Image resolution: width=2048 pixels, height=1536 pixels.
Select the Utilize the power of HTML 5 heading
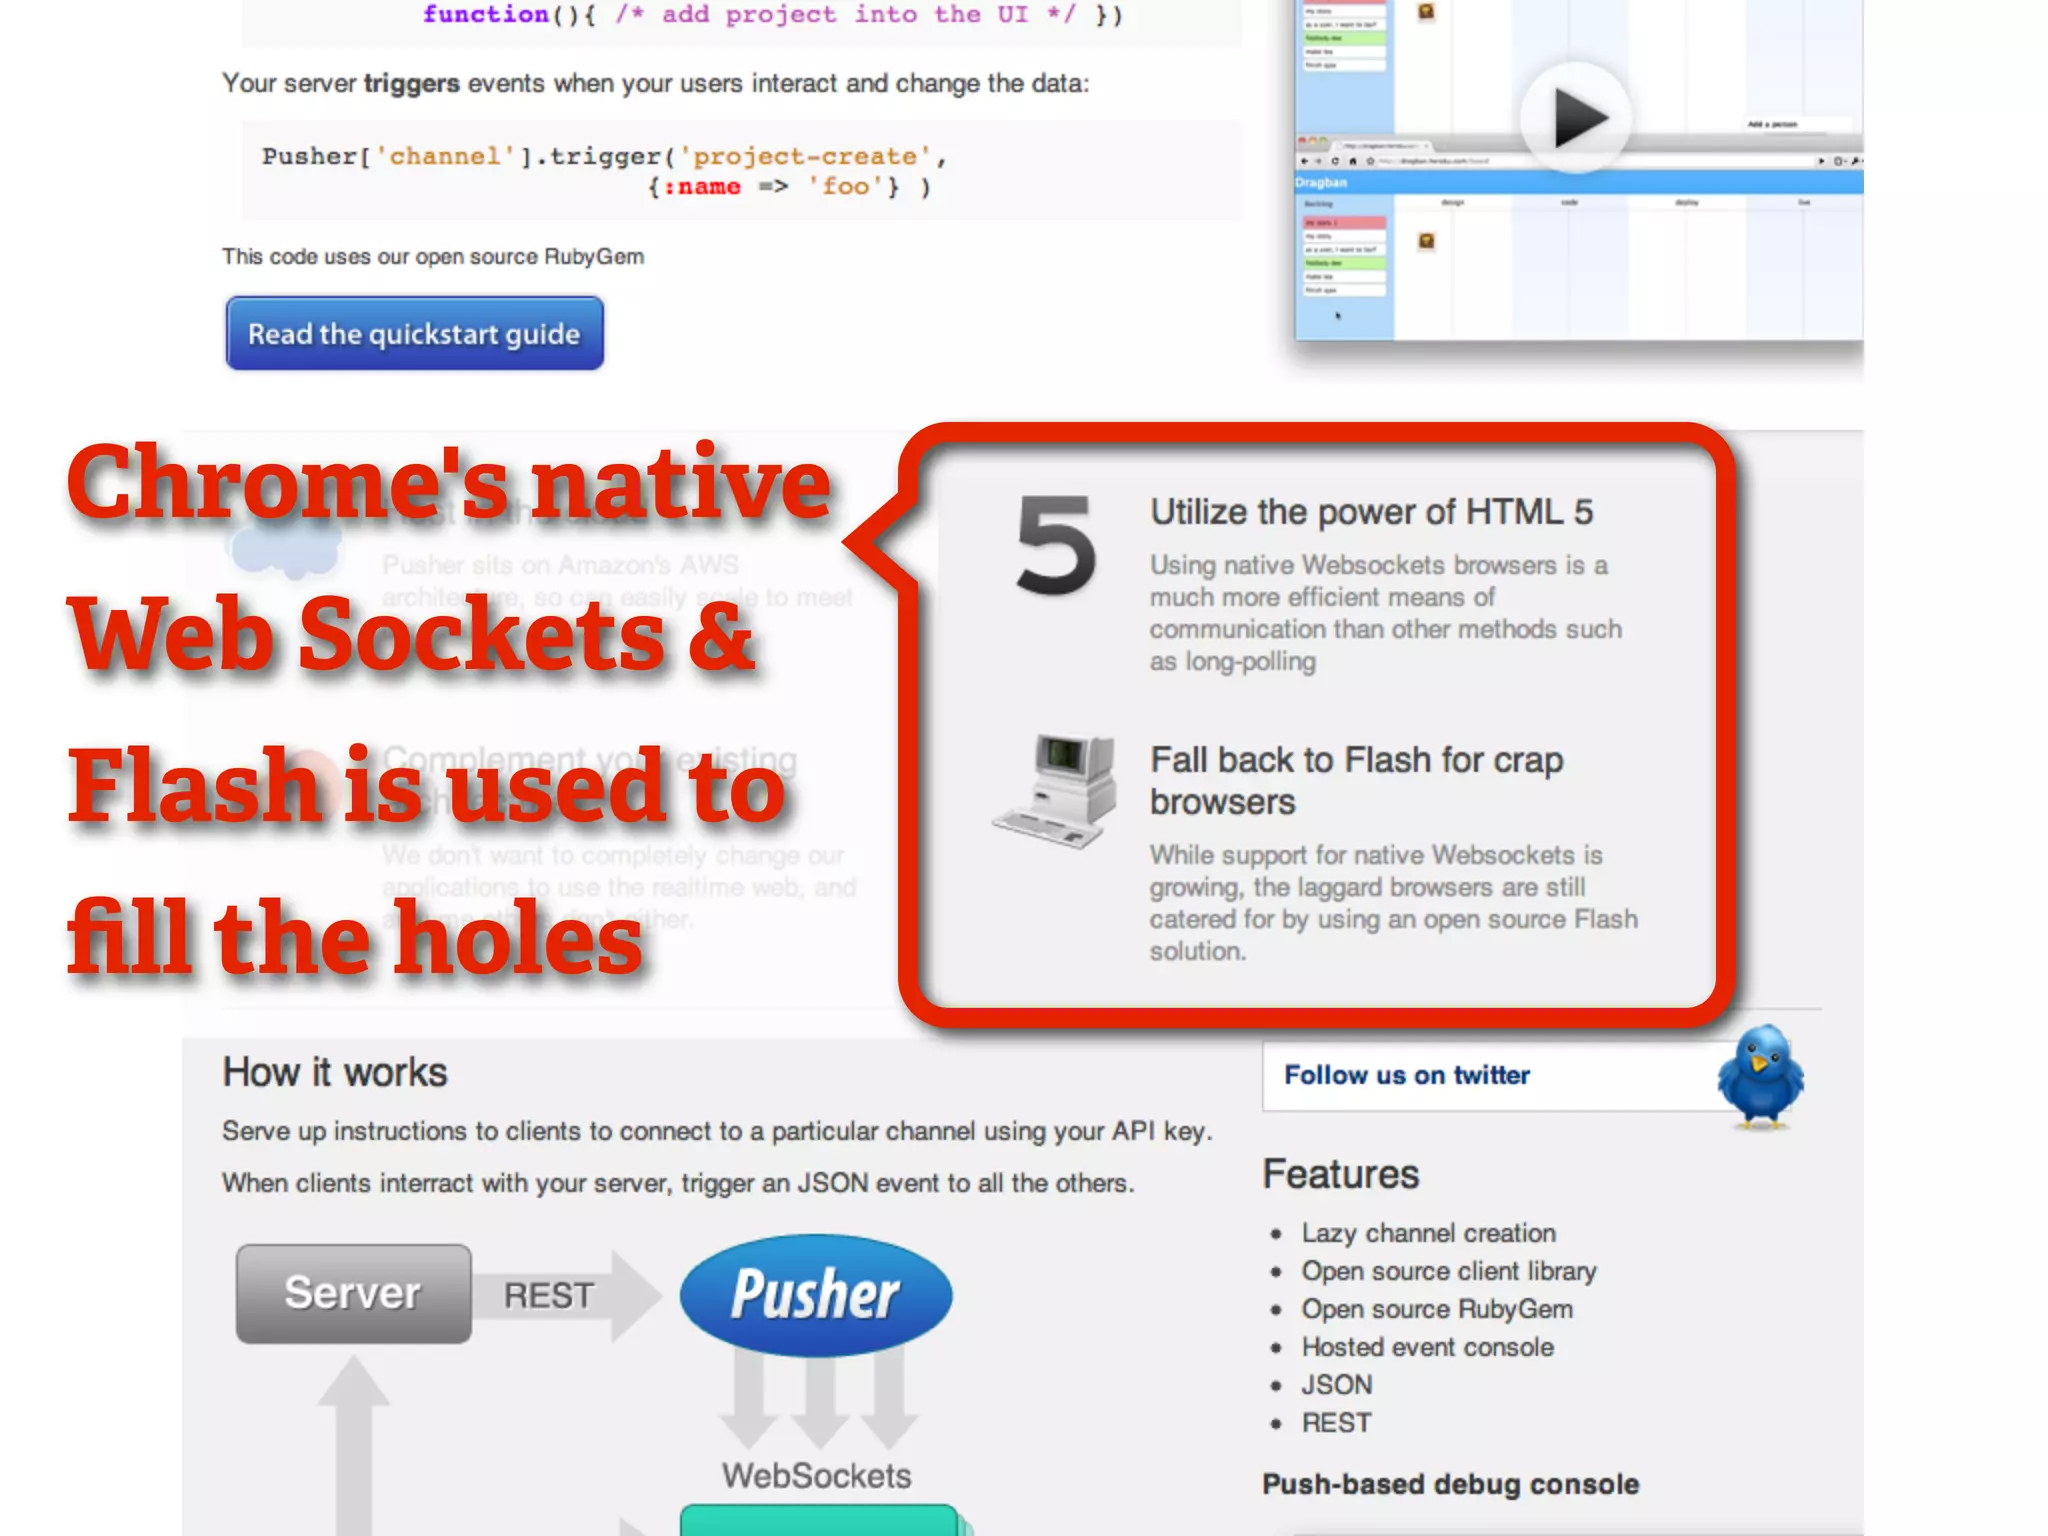click(1371, 512)
